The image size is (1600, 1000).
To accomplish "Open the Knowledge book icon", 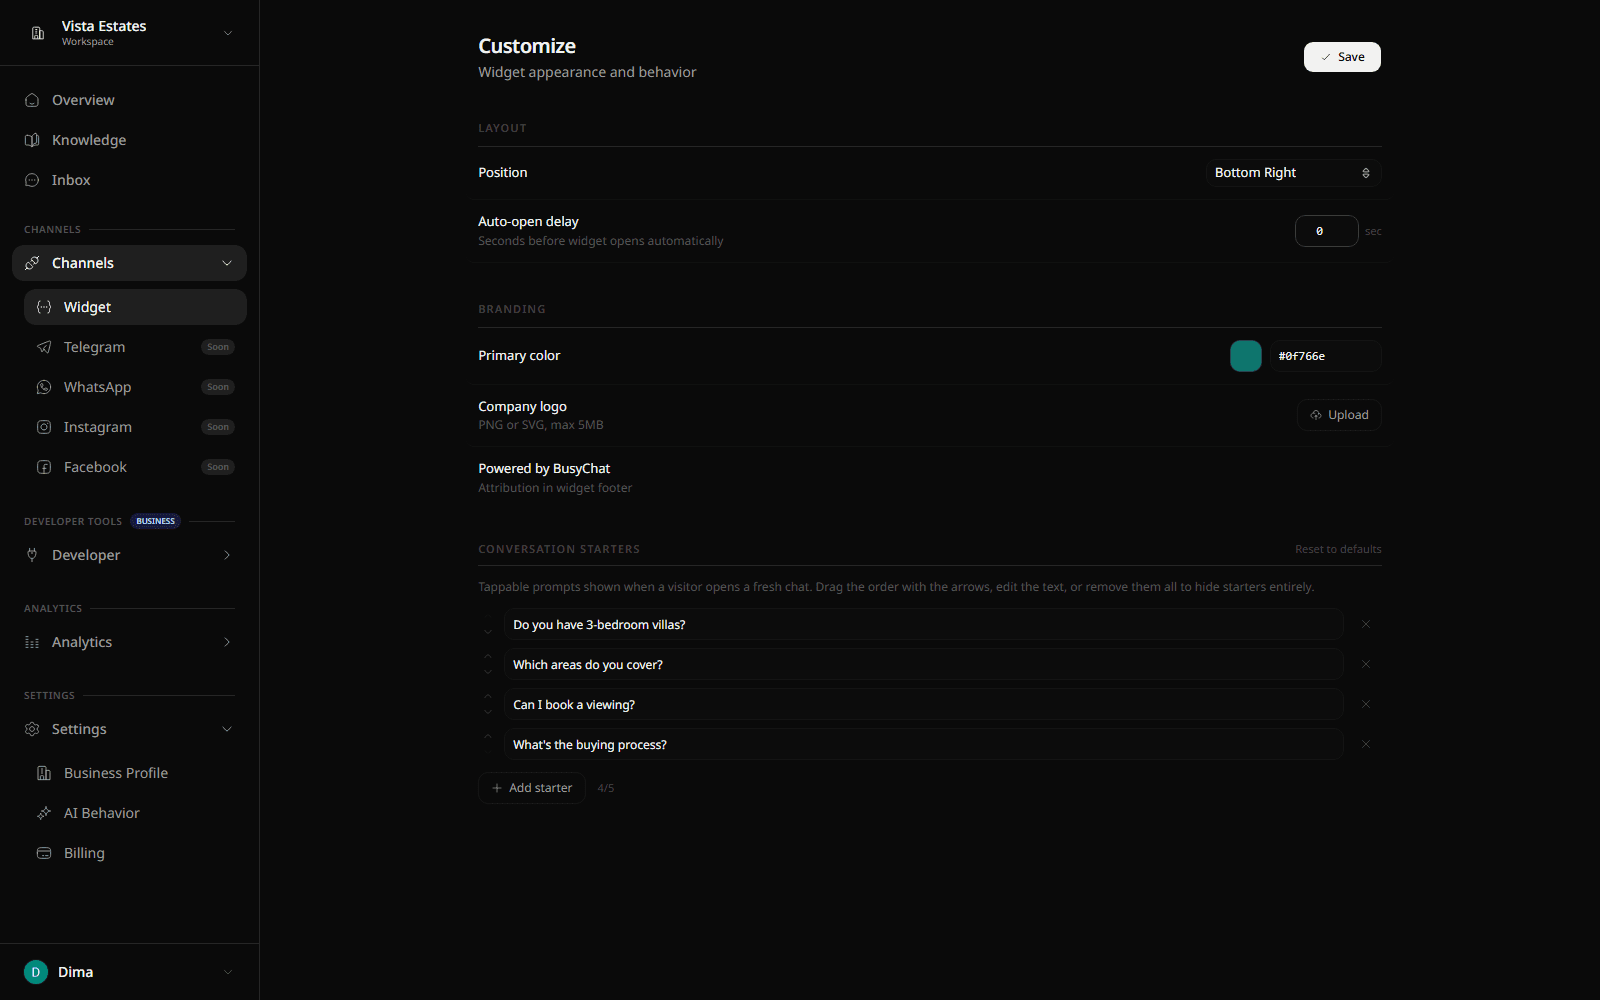I will 32,140.
